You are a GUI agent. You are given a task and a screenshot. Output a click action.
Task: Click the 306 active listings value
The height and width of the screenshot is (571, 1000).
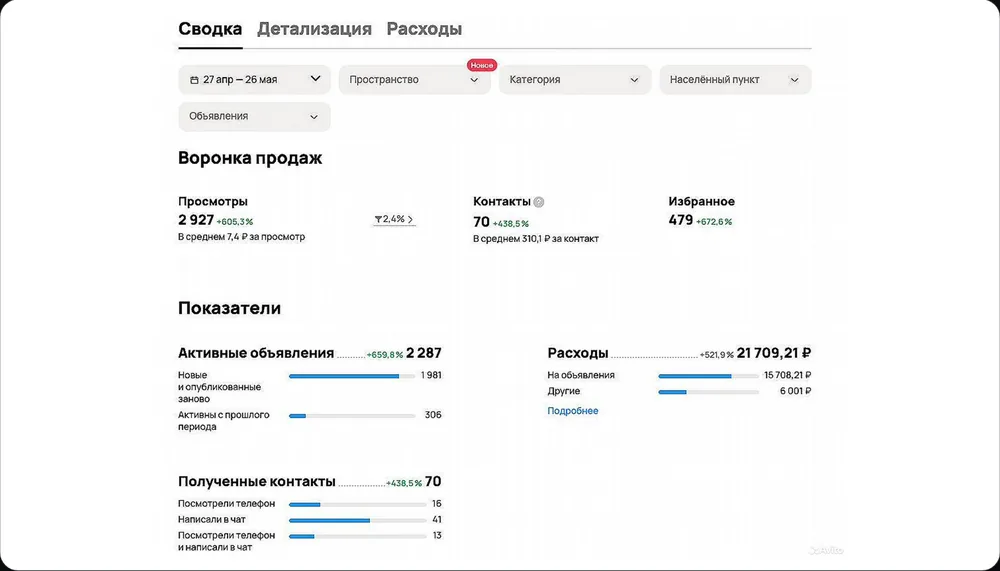tap(433, 415)
